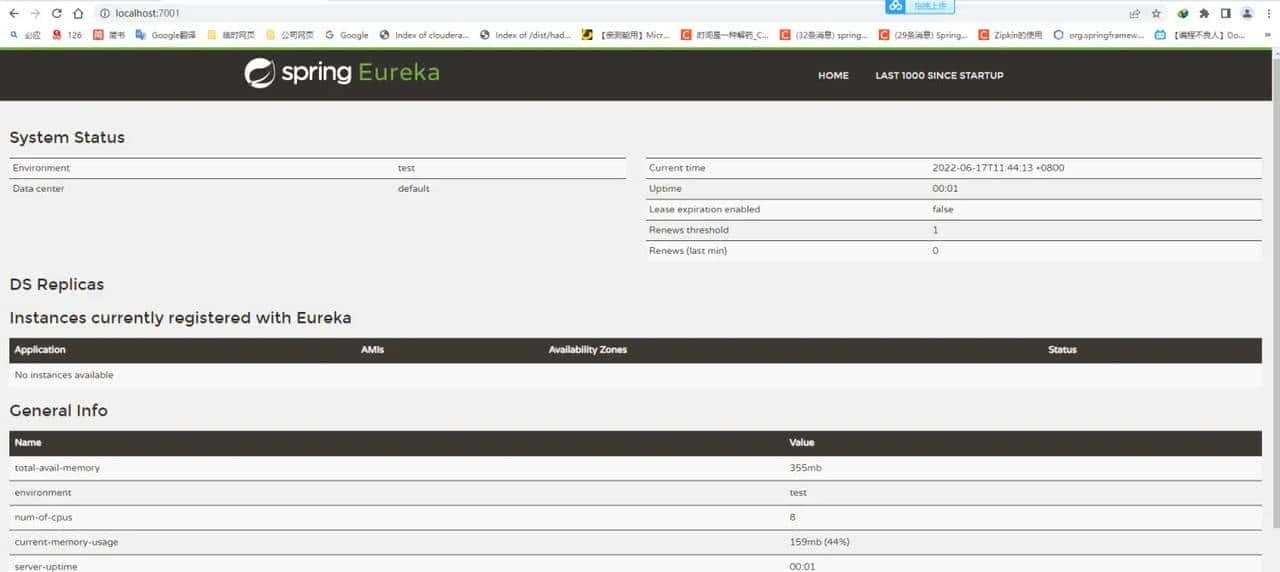This screenshot has width=1280, height=572.
Task: Open the Extensions puzzle icon
Action: click(x=1204, y=14)
